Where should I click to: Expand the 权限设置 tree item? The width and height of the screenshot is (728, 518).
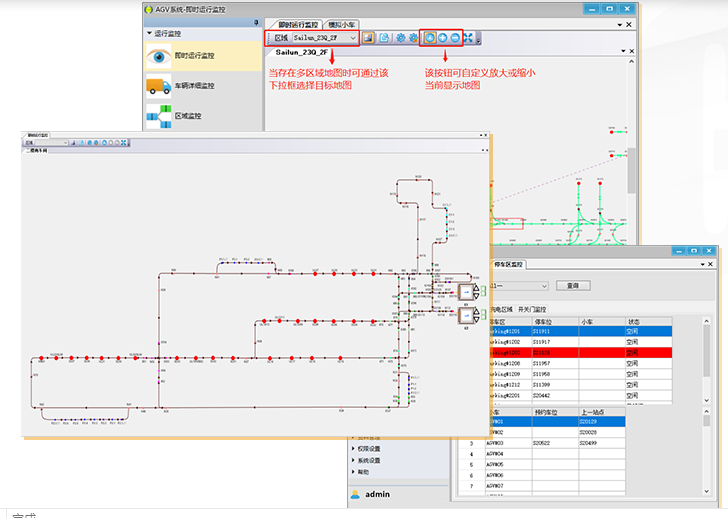click(368, 448)
